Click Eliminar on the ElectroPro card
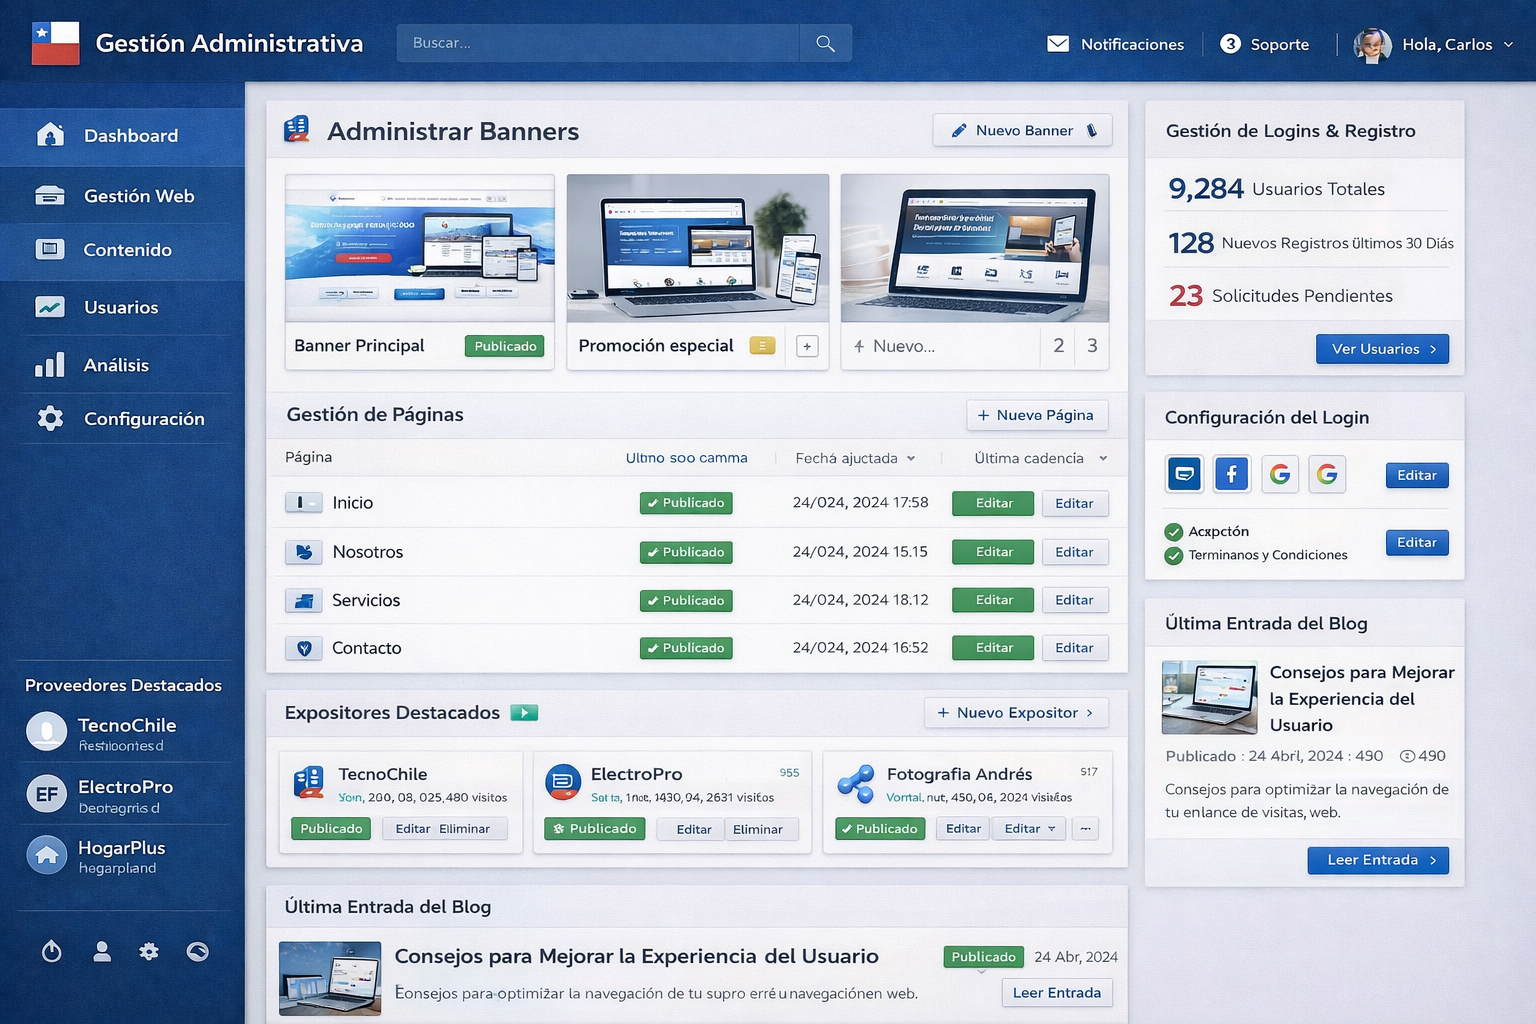1536x1024 pixels. click(x=758, y=829)
